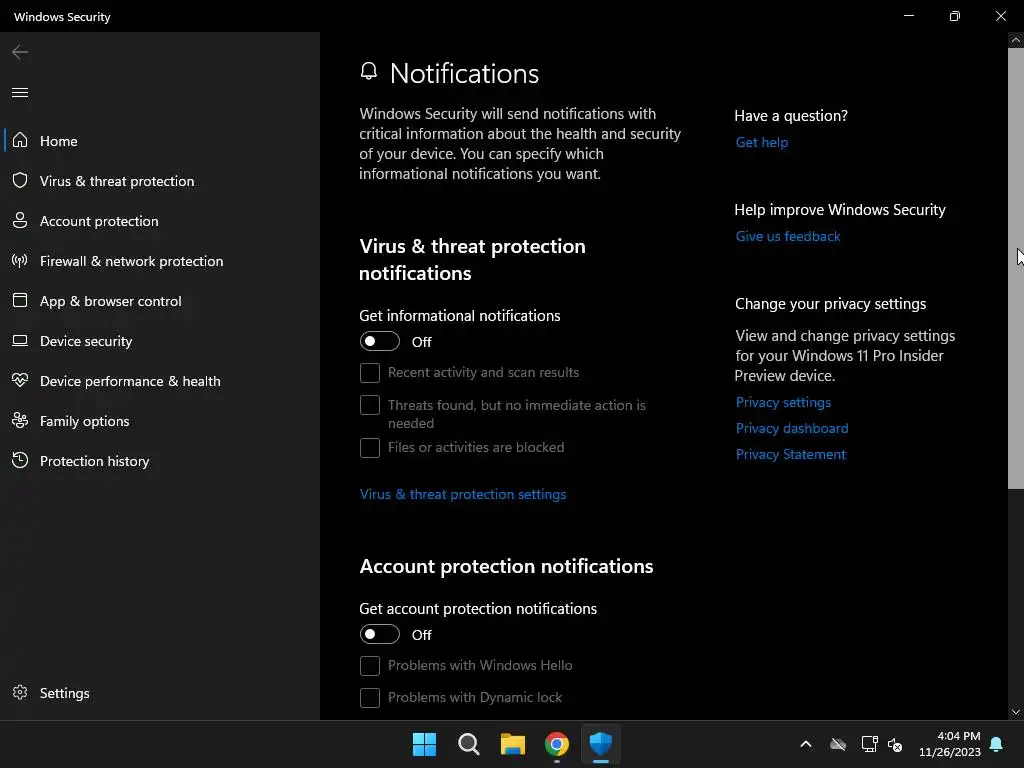Viewport: 1024px width, 768px height.
Task: Open Device security page
Action: 160,340
